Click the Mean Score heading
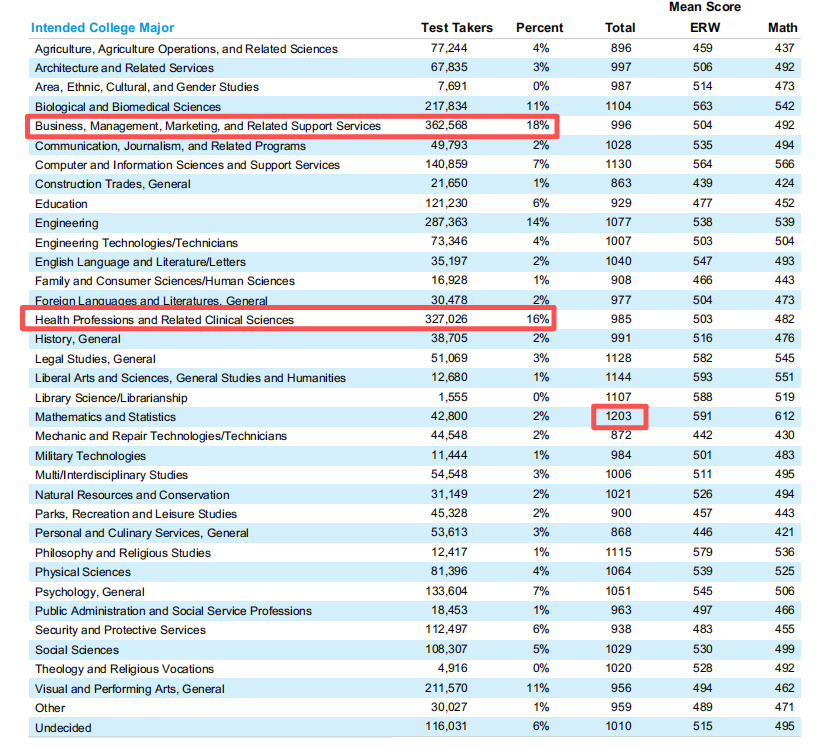Image resolution: width=824 pixels, height=750 pixels. coord(704,8)
